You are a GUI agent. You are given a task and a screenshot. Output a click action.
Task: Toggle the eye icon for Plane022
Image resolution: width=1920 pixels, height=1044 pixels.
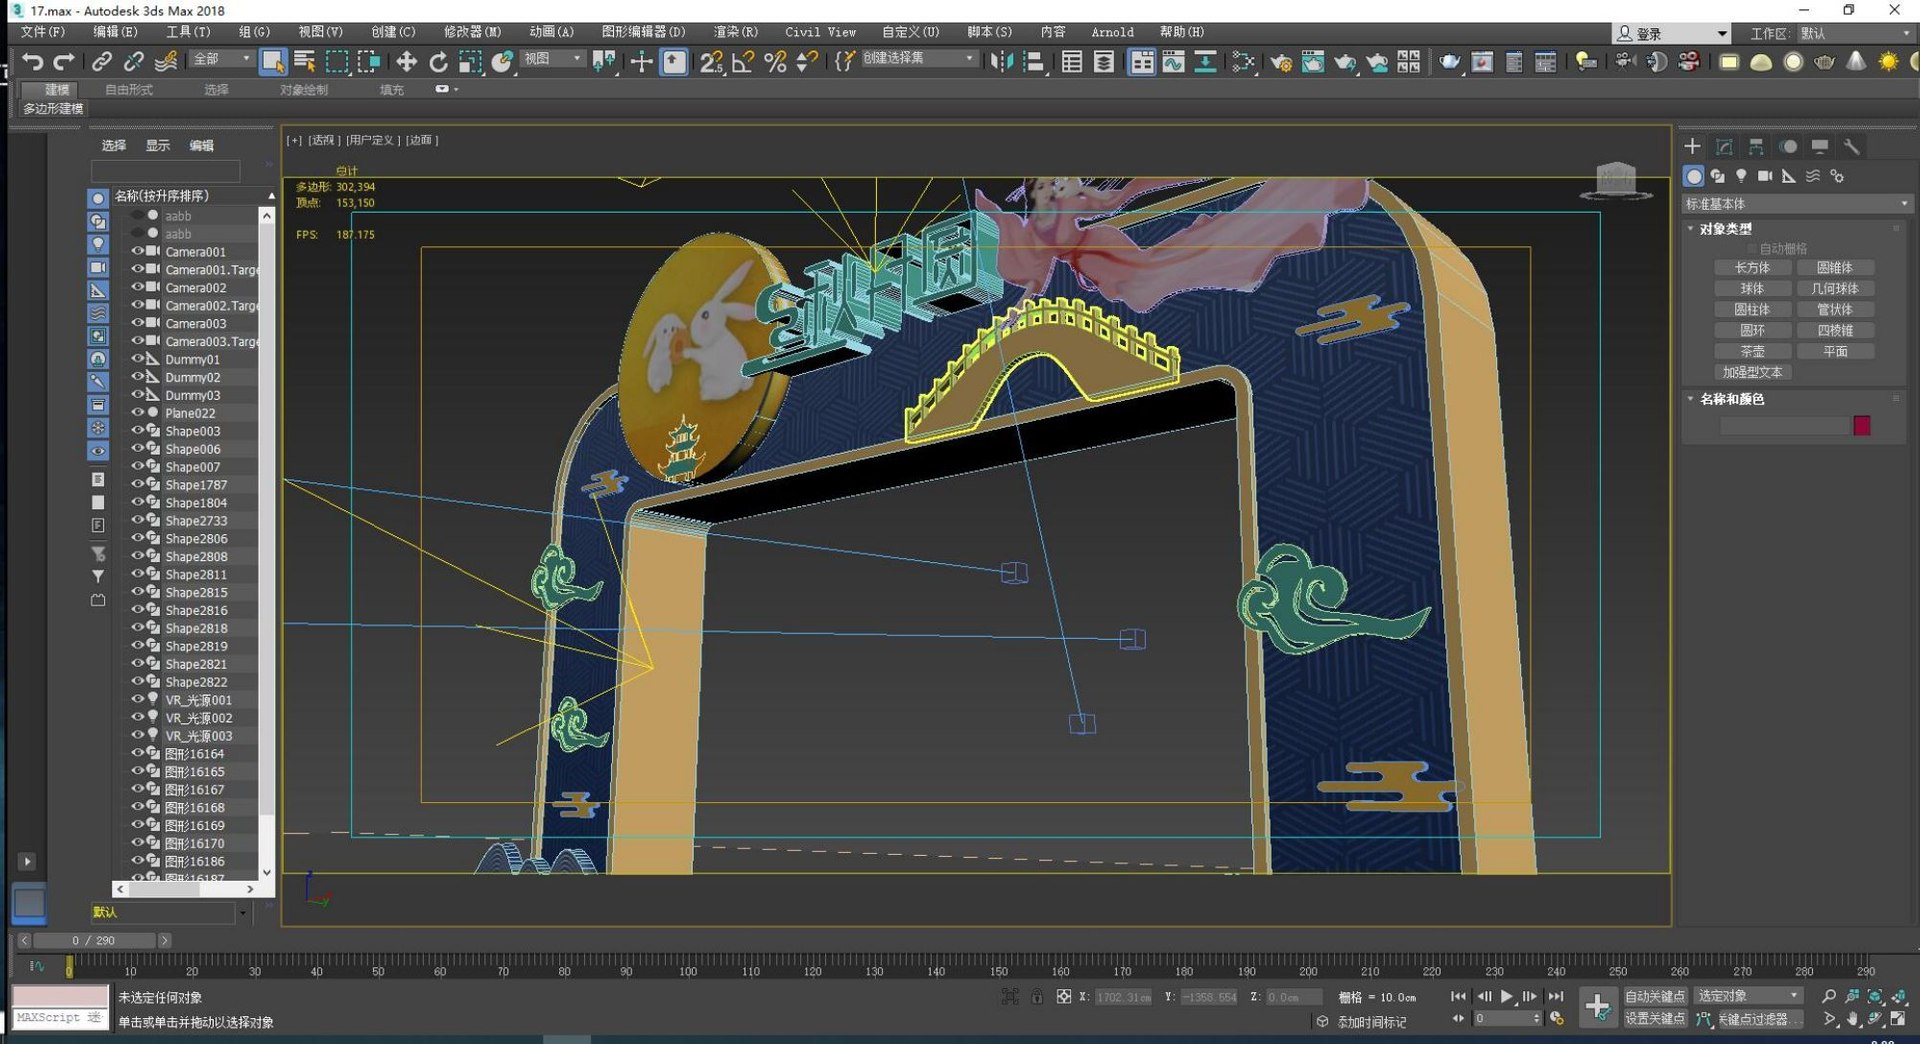[138, 412]
